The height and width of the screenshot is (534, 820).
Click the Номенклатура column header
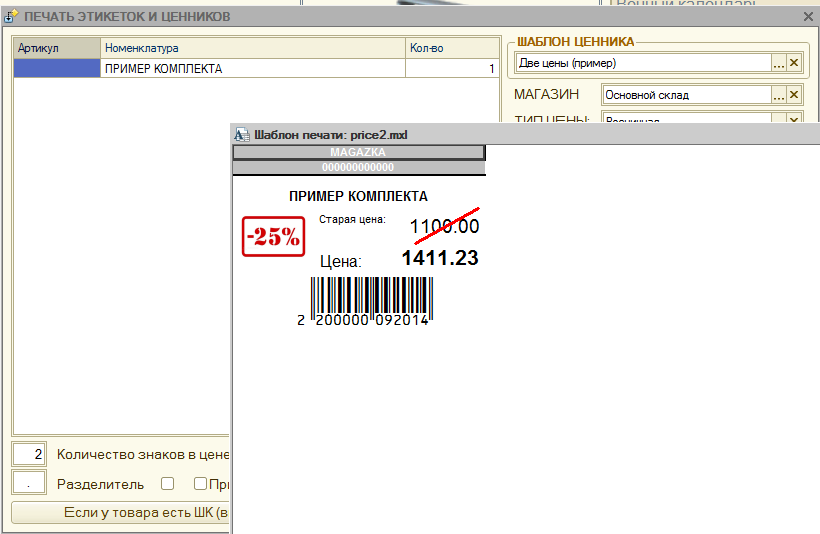(253, 48)
